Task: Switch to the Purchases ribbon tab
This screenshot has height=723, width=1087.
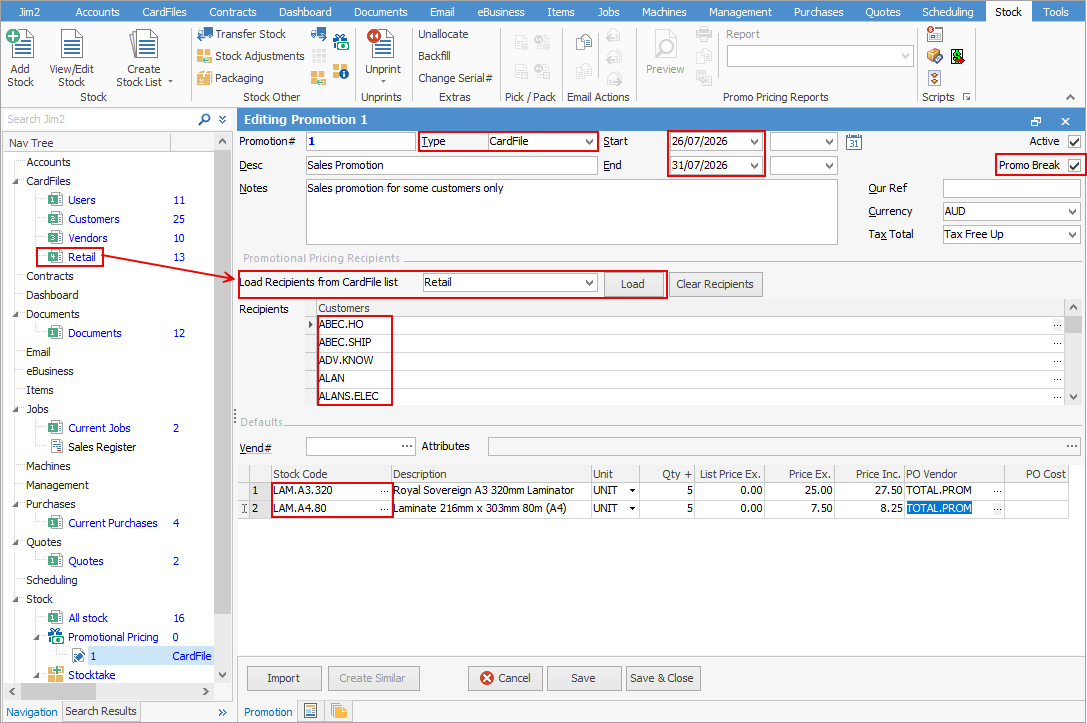Action: (818, 12)
